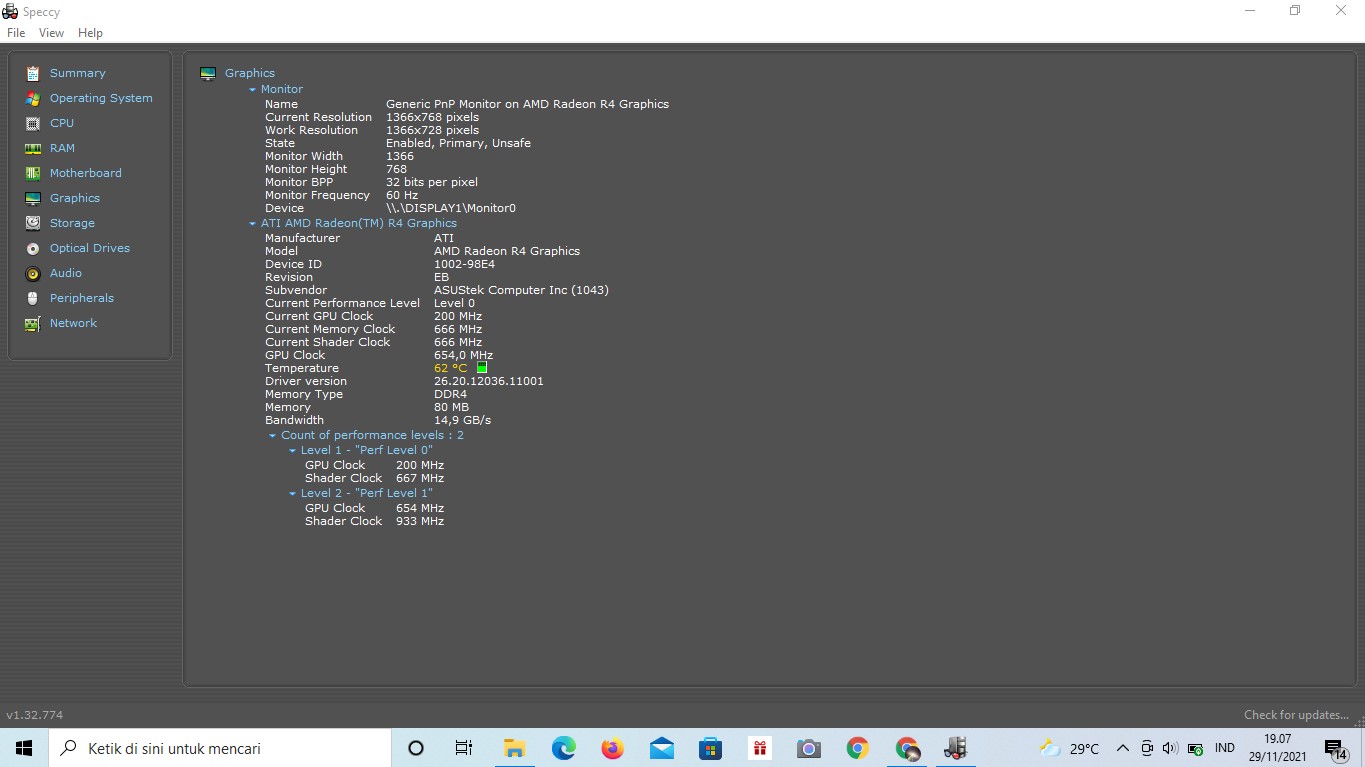Screen dimensions: 1365x767
Task: Switch to the Motherboard section
Action: (86, 173)
